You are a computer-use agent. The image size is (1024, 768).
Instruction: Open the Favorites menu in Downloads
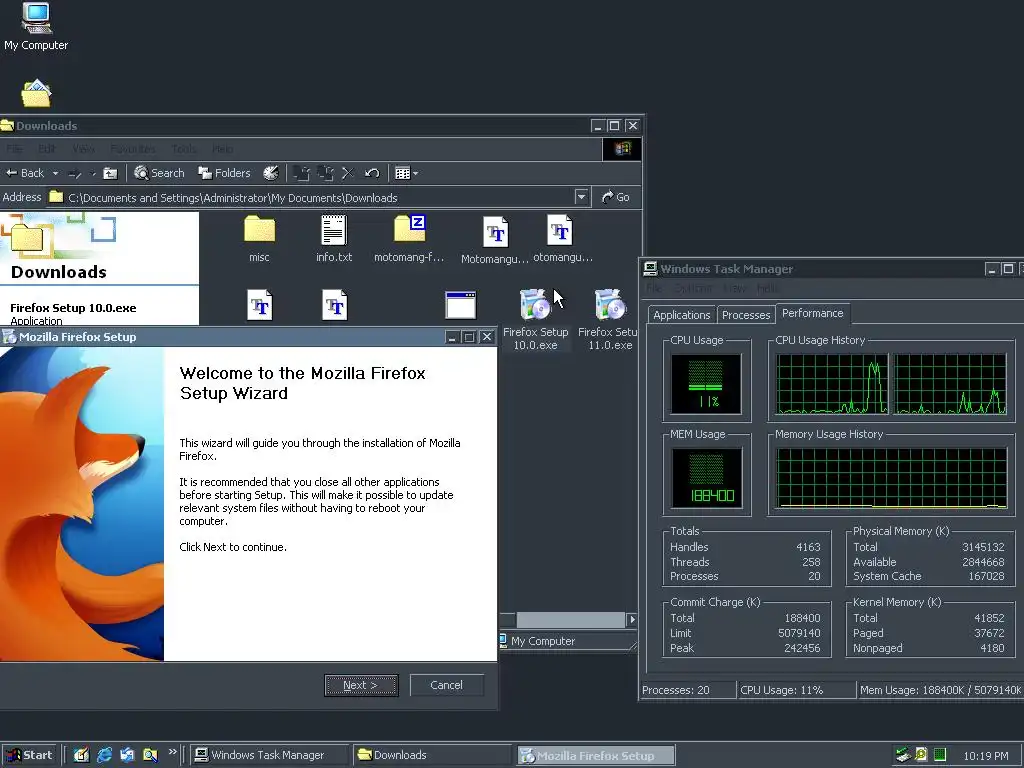[133, 149]
